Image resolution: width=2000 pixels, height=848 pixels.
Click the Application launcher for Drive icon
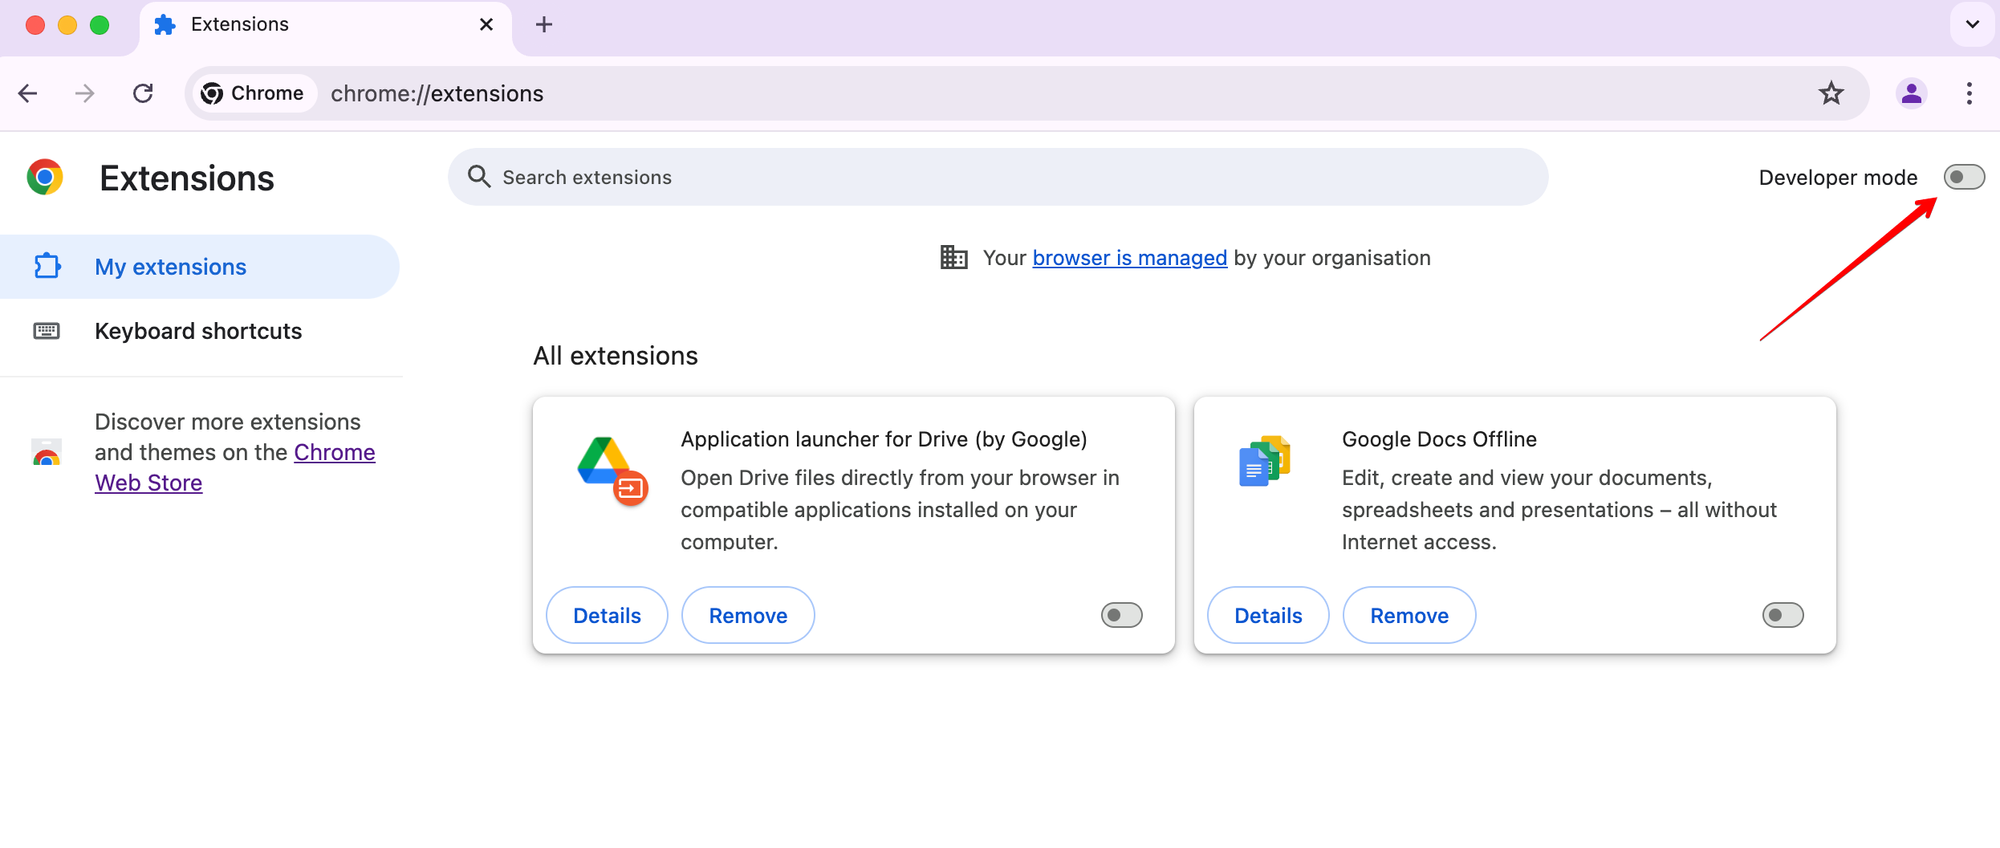pyautogui.click(x=612, y=469)
